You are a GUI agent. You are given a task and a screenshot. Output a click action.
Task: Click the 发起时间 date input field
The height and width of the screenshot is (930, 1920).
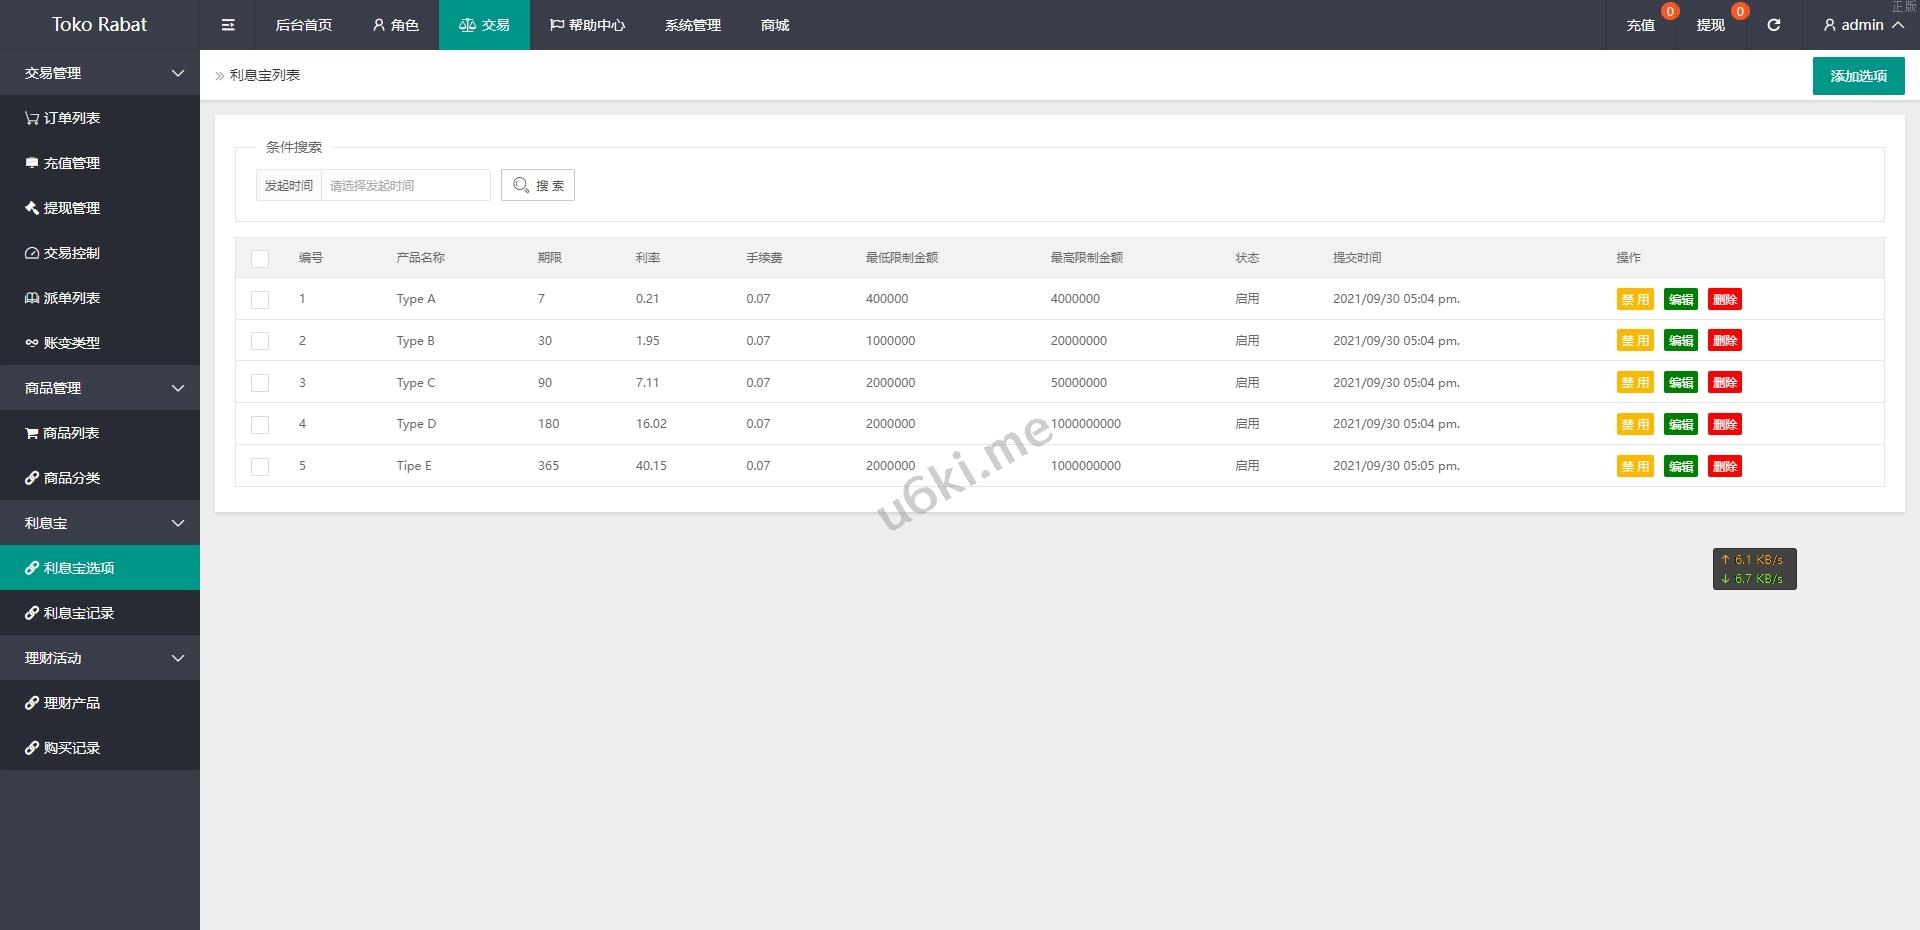405,185
